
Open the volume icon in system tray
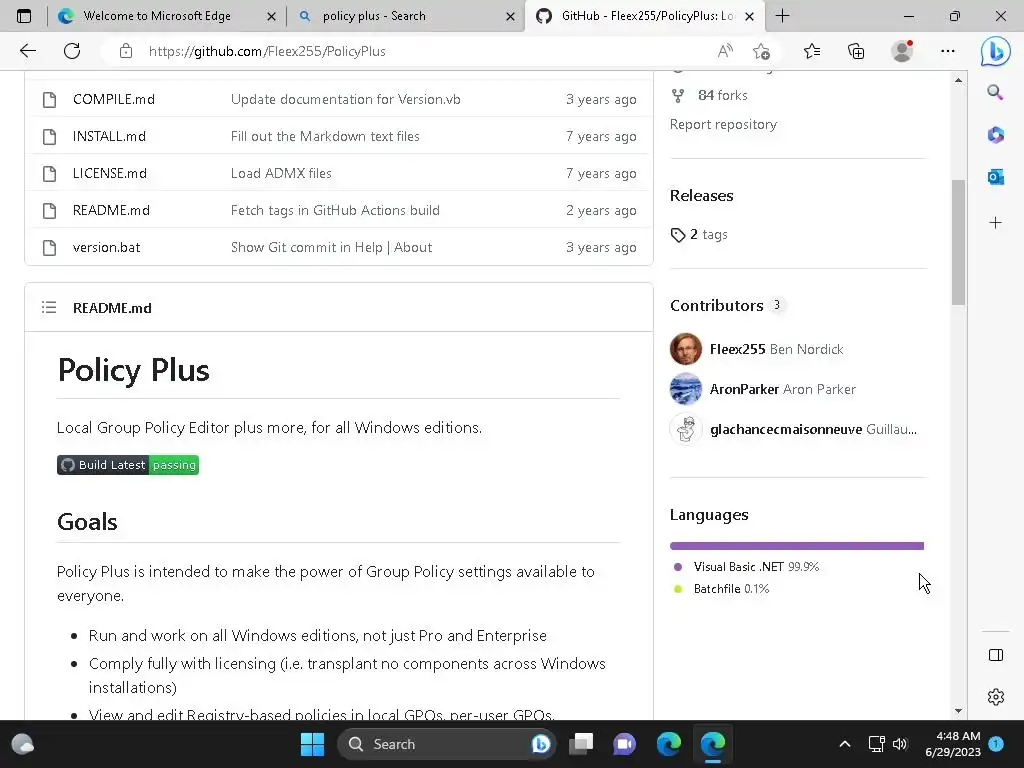[x=900, y=744]
